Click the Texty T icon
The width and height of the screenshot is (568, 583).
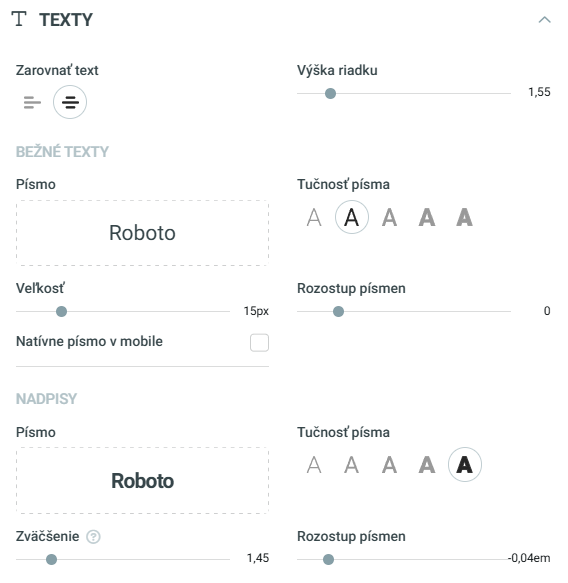(x=19, y=19)
